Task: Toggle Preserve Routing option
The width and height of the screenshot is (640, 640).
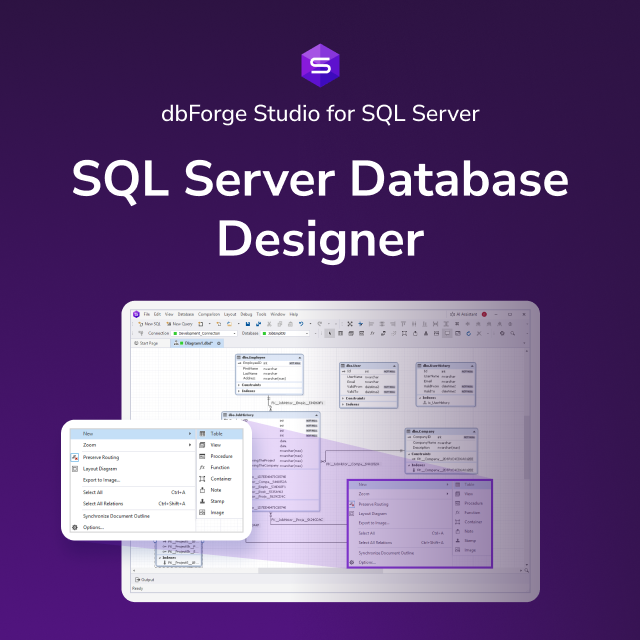Action: tap(100, 457)
